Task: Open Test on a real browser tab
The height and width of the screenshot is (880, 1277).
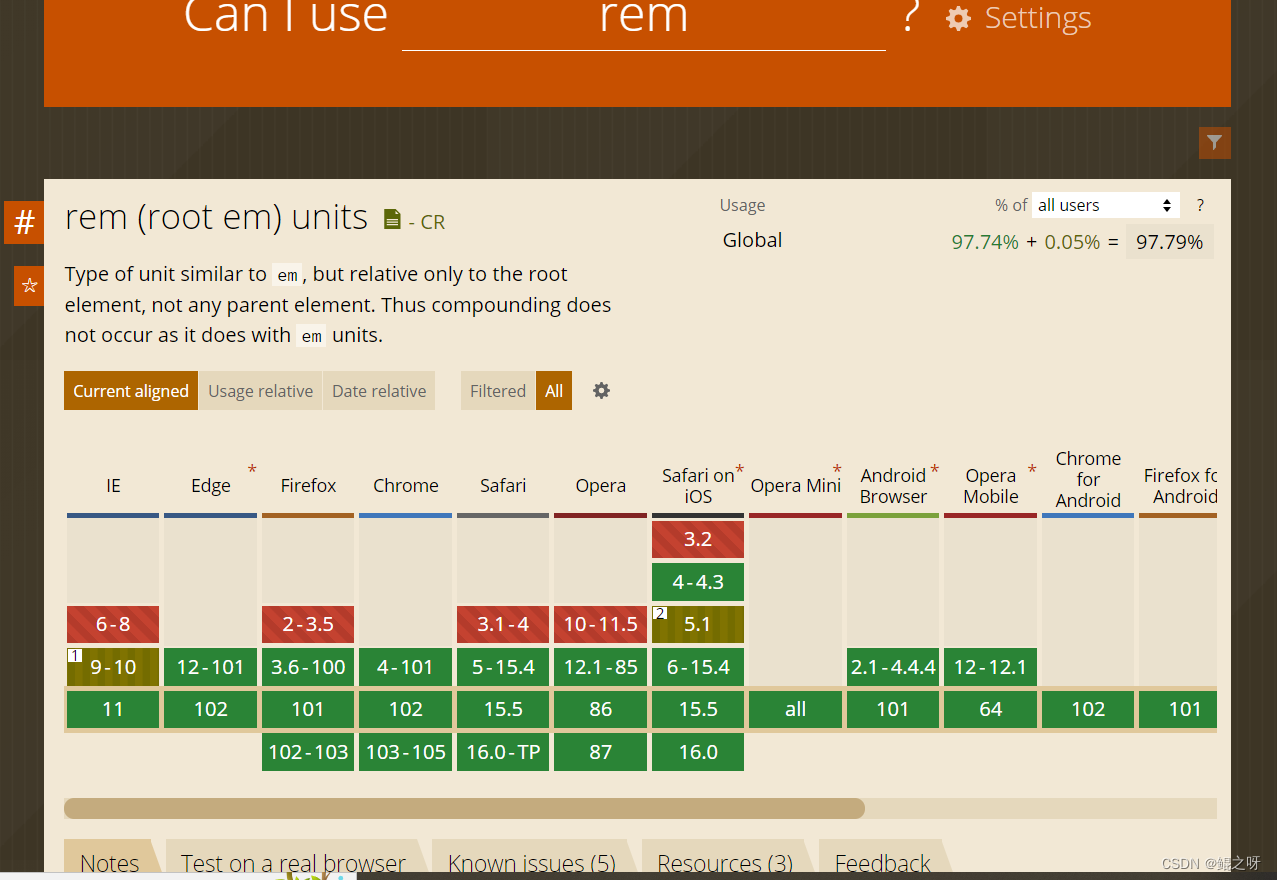Action: click(x=293, y=862)
